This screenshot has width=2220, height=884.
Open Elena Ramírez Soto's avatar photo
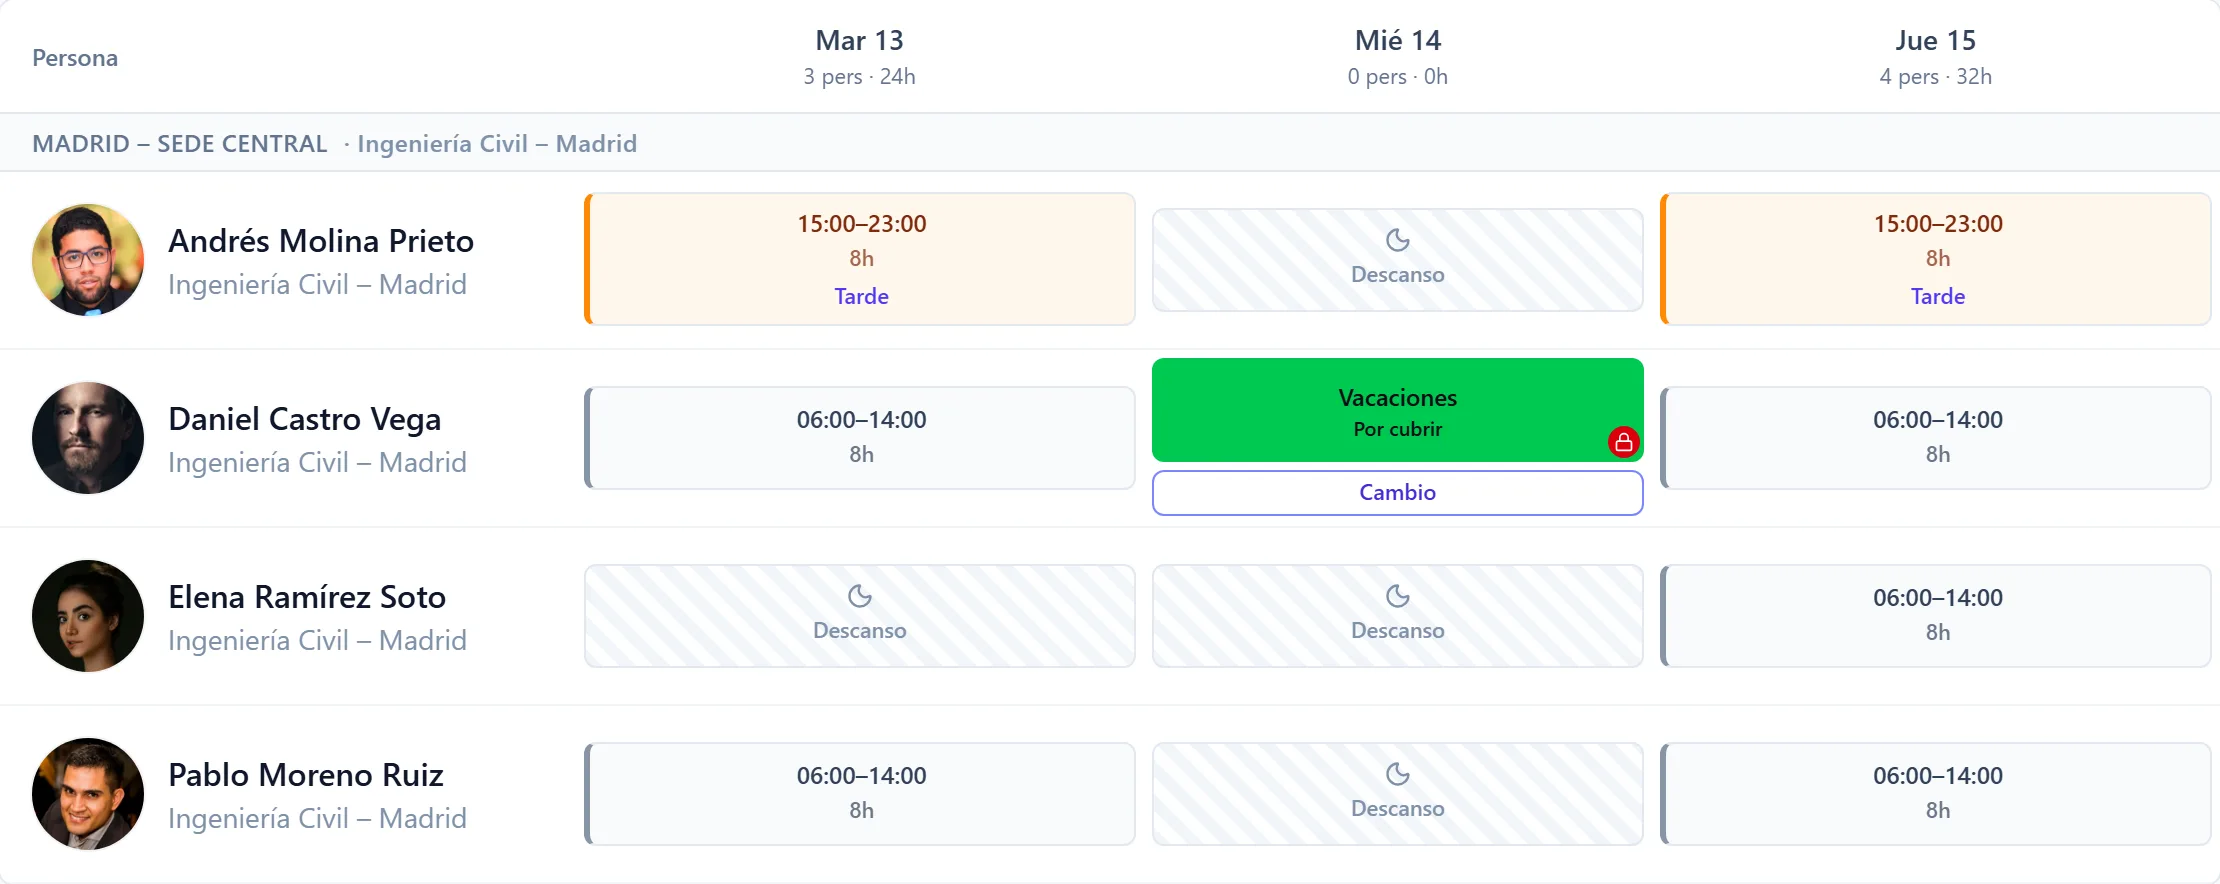(x=88, y=616)
